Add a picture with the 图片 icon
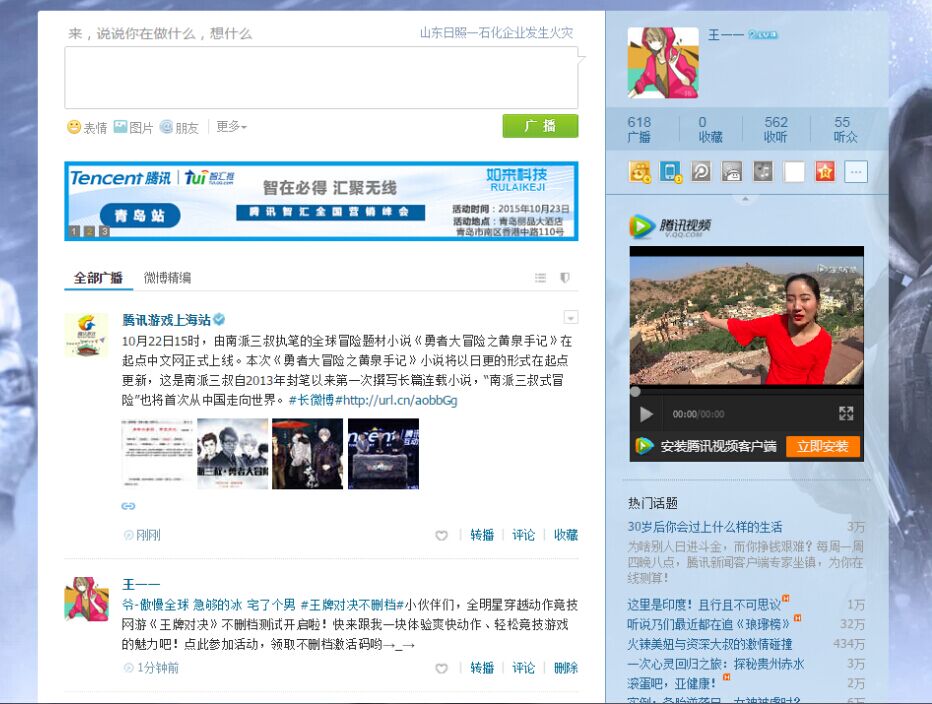932x704 pixels. click(133, 127)
